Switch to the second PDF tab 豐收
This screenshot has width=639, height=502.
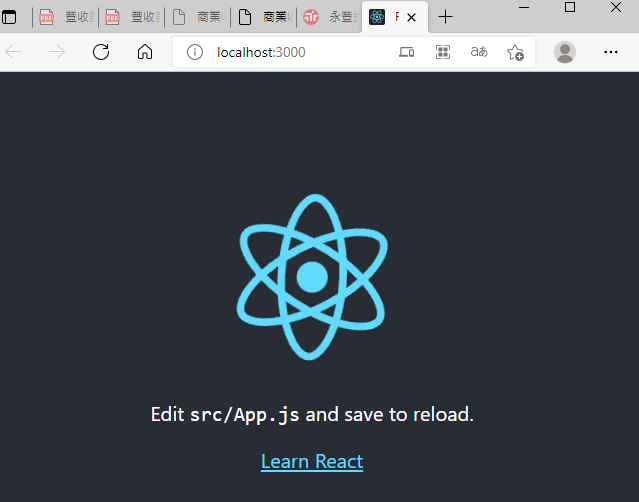132,17
